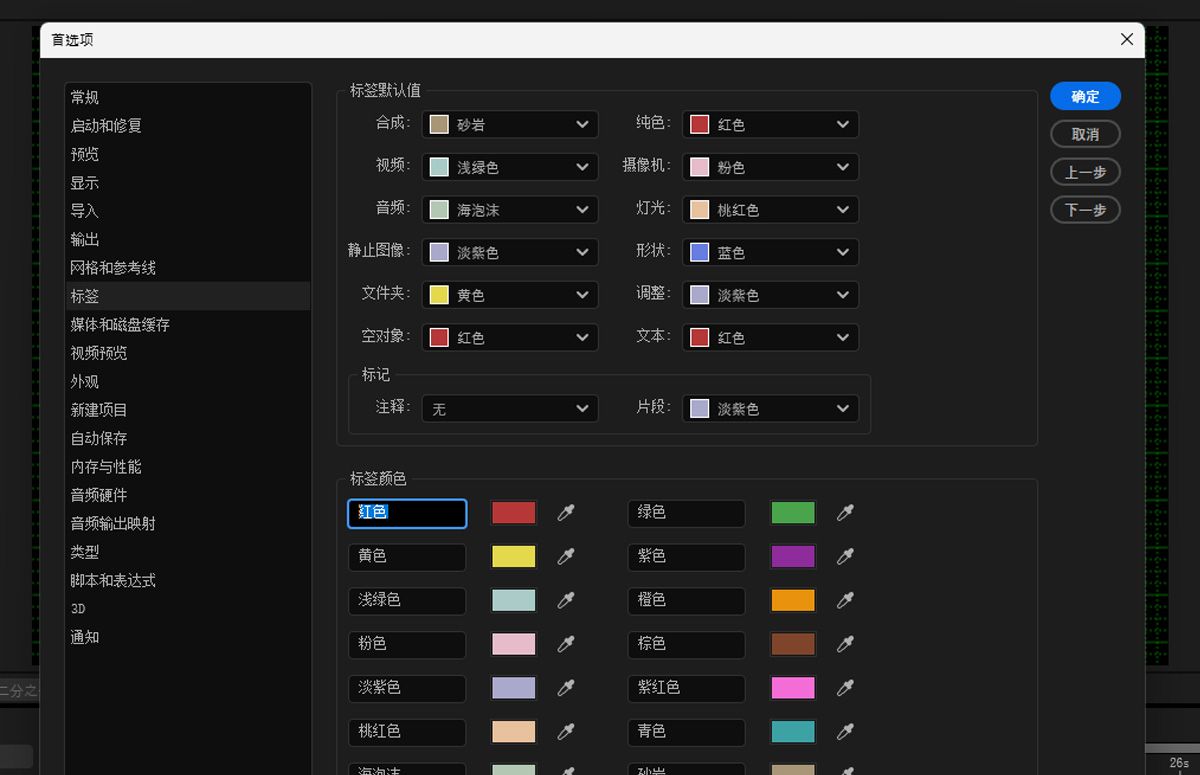The image size is (1200, 775).
Task: Switch to the 外观 preferences section
Action: (85, 381)
